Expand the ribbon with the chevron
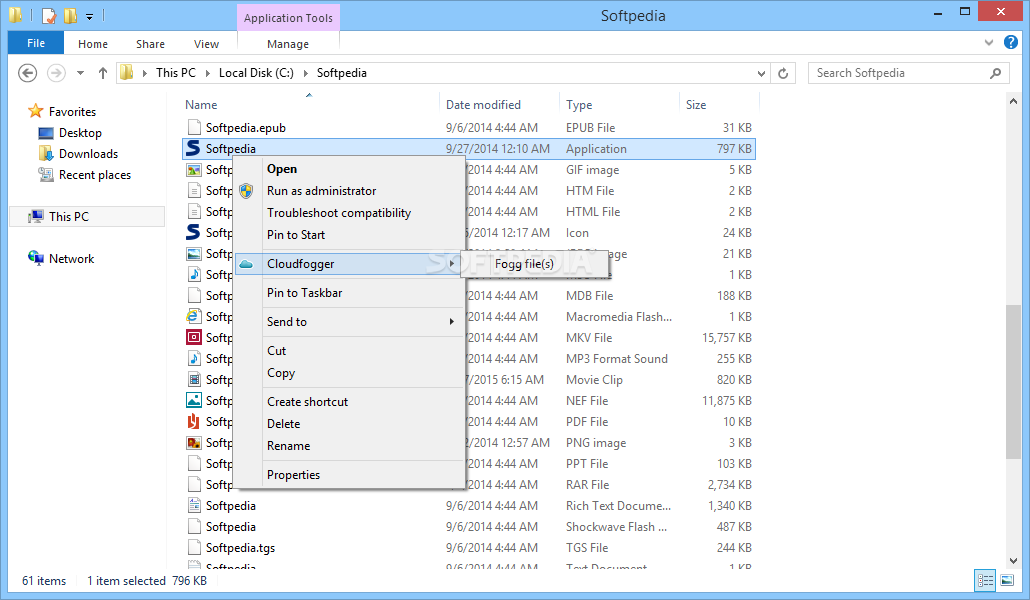The width and height of the screenshot is (1030, 600). pos(989,43)
